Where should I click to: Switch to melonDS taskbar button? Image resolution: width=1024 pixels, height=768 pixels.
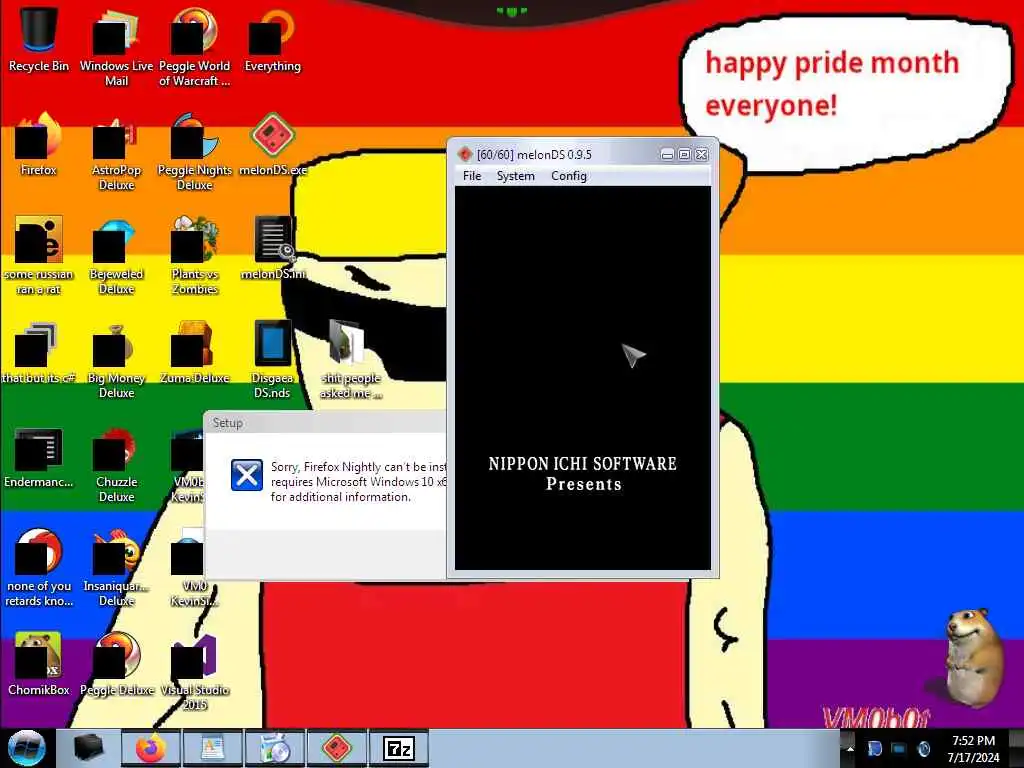tap(337, 748)
